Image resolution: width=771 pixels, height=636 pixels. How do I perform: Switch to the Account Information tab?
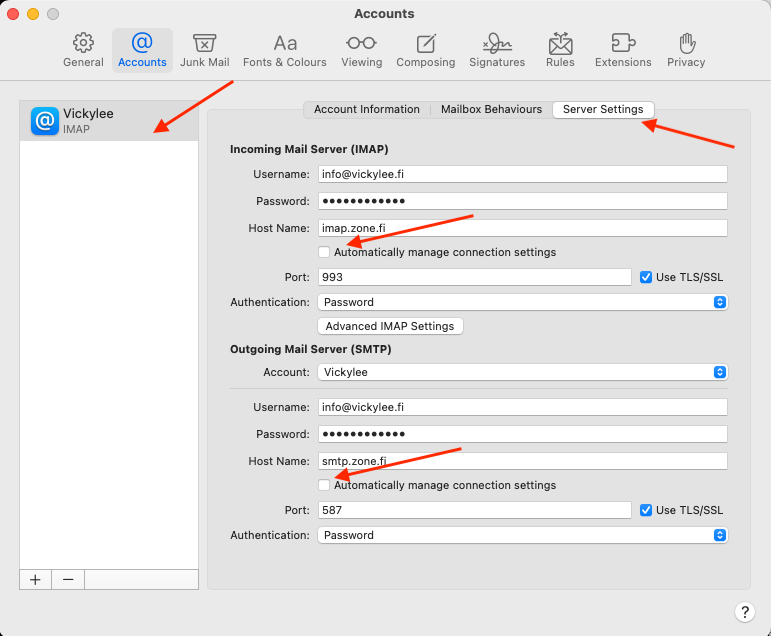[366, 110]
